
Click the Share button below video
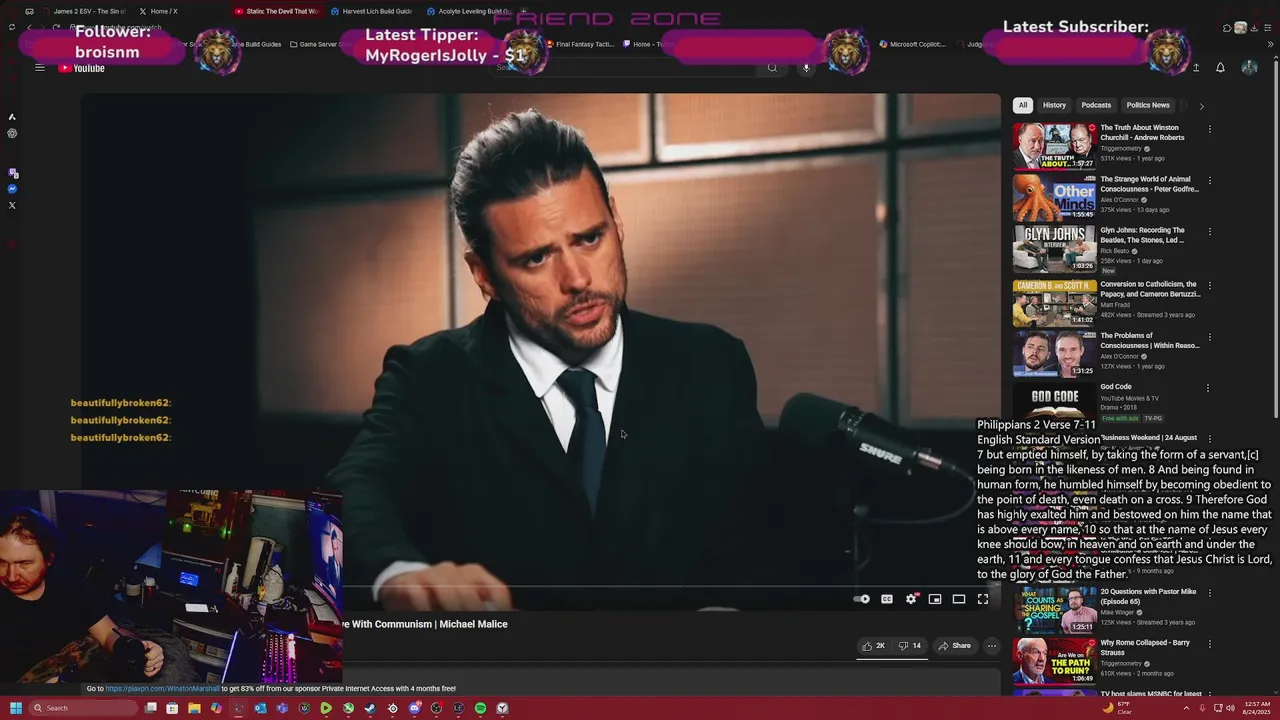pos(955,646)
